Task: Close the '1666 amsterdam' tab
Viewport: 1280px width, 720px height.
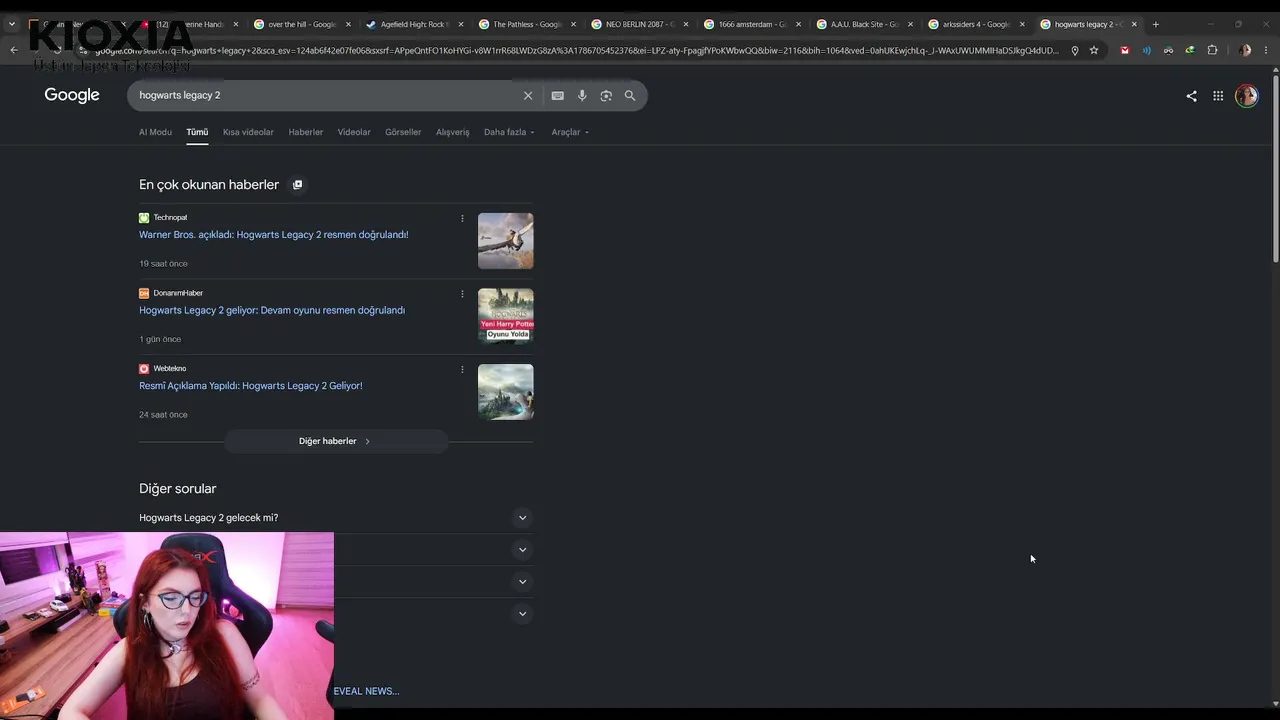Action: tap(798, 24)
